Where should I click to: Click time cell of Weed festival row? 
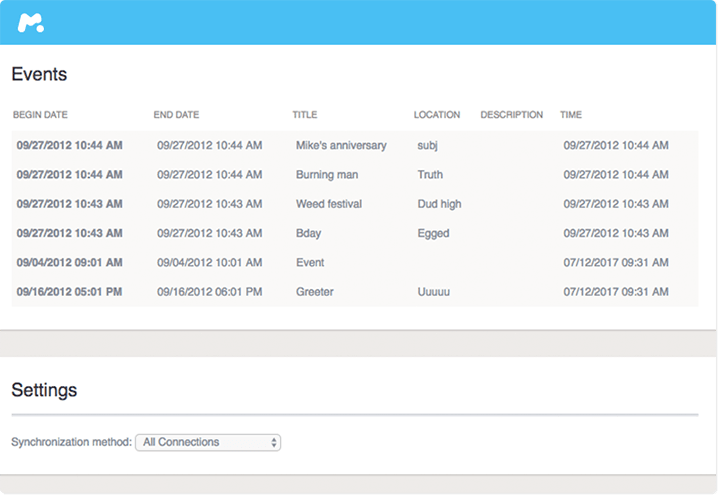click(616, 204)
